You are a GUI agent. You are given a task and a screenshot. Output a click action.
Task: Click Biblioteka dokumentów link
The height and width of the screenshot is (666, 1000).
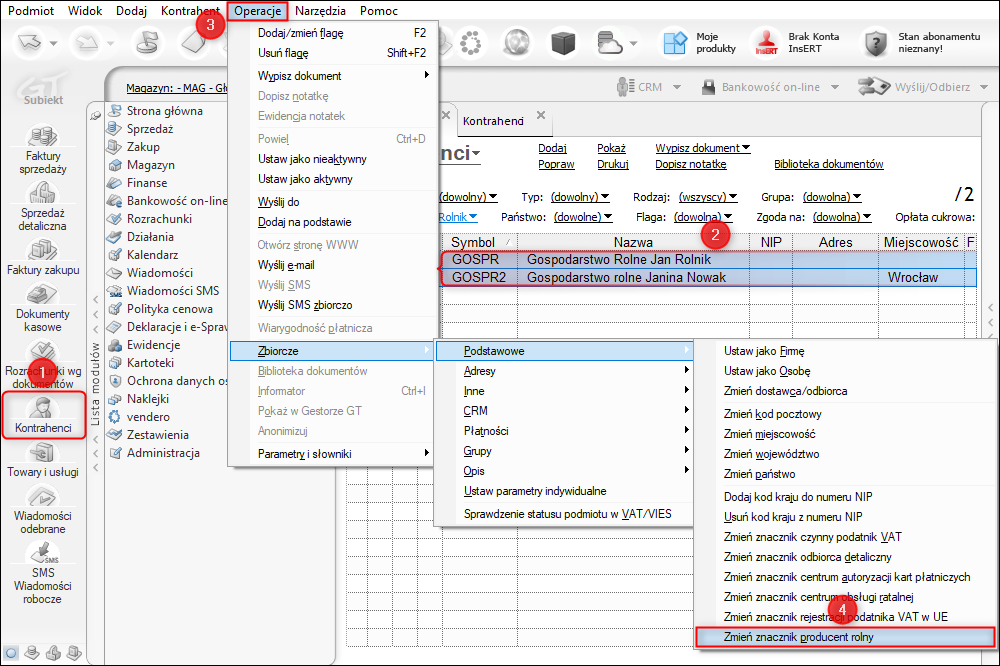pyautogui.click(x=828, y=165)
